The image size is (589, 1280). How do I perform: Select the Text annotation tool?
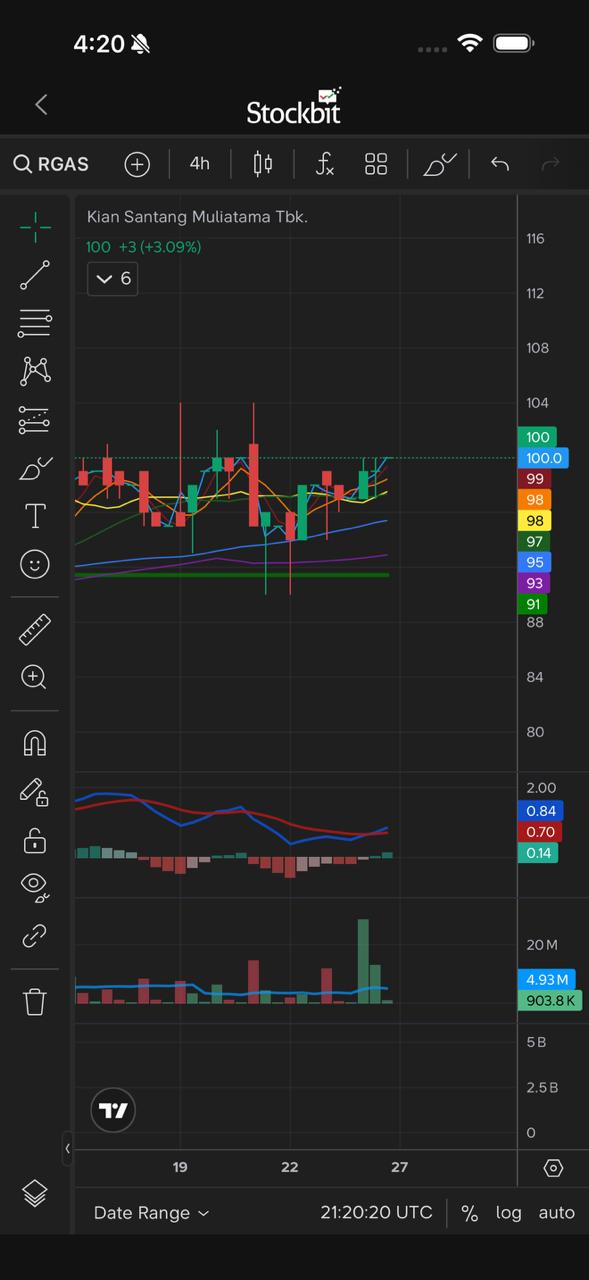(35, 516)
